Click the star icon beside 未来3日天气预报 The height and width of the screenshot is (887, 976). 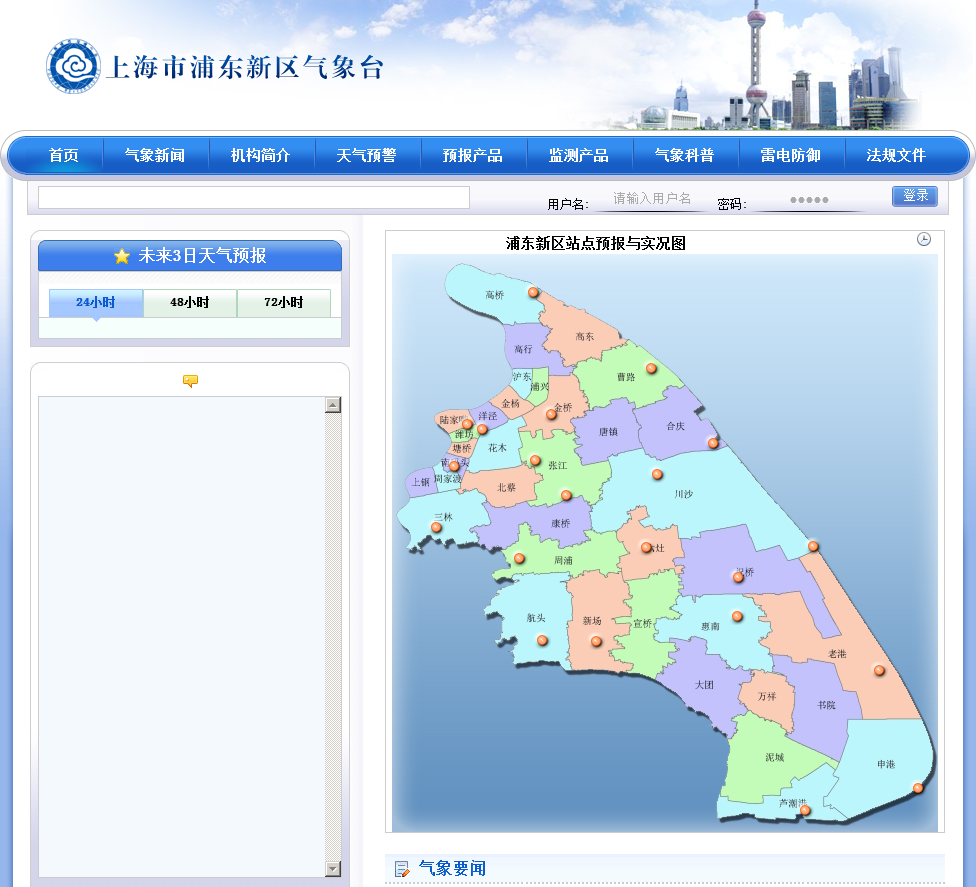(x=122, y=256)
